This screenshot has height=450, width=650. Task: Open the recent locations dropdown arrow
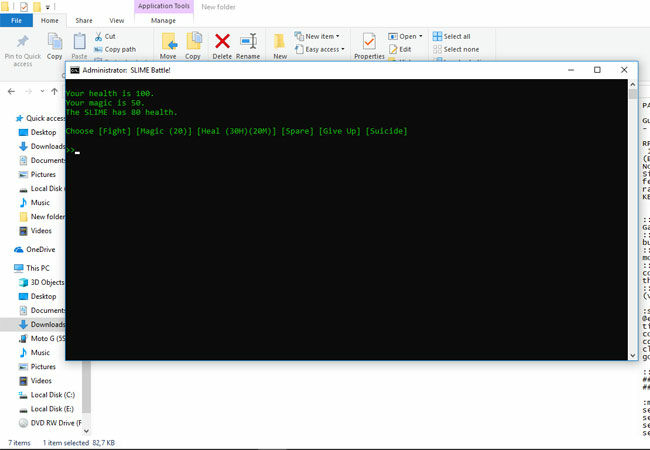pos(42,92)
